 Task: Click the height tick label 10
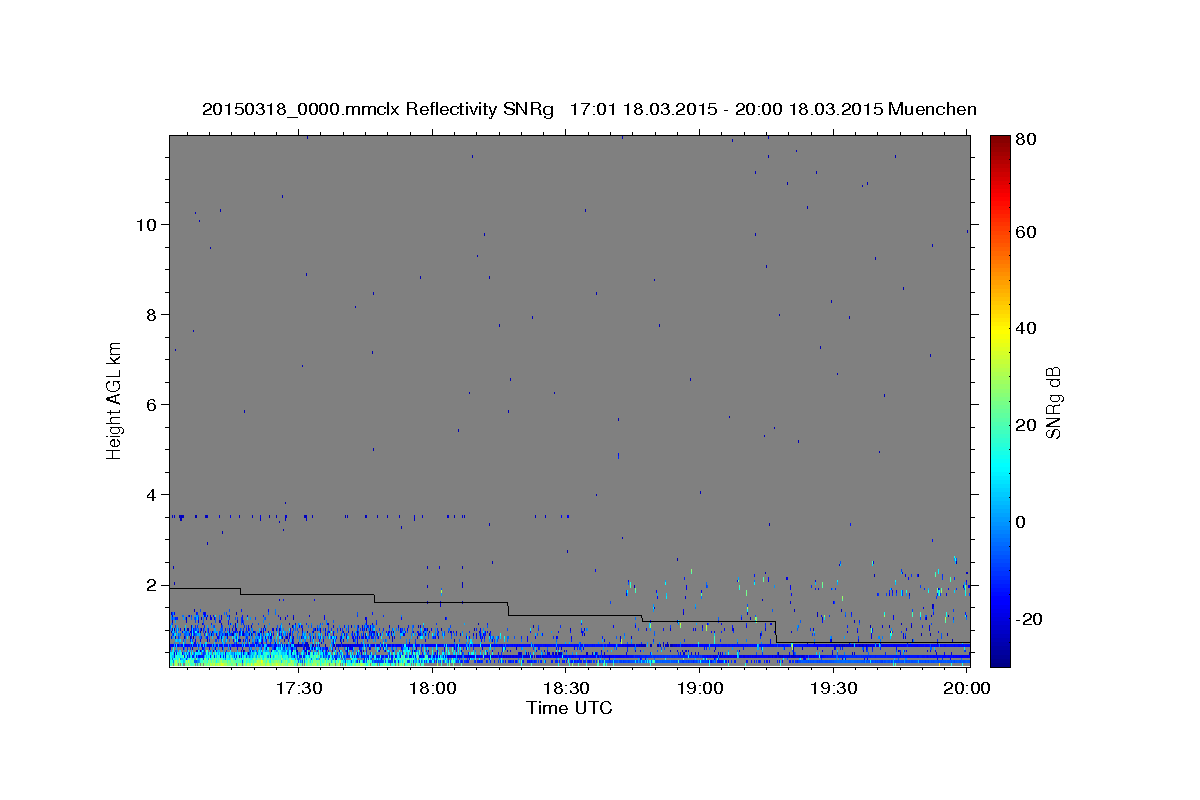(147, 225)
